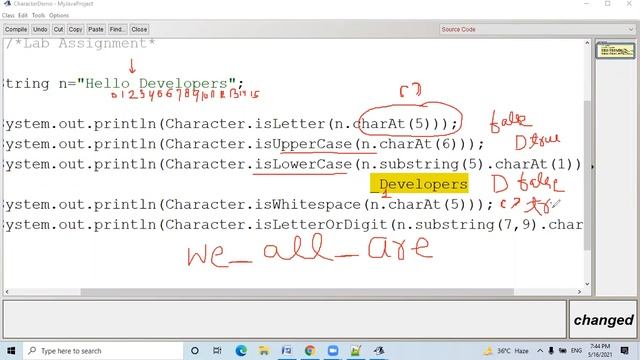Click the horizontal scrollbar left arrow
640x360 pixels.
tap(7, 292)
